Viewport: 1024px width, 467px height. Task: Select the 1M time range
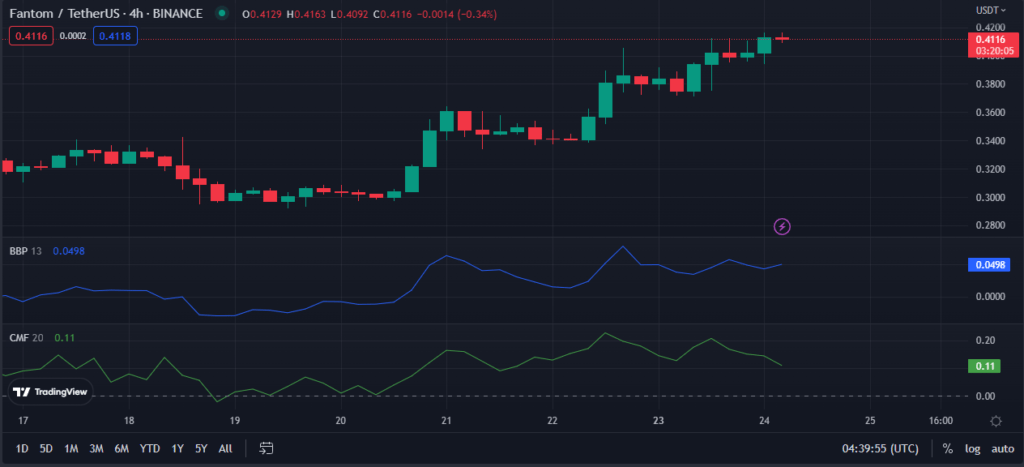pyautogui.click(x=71, y=449)
